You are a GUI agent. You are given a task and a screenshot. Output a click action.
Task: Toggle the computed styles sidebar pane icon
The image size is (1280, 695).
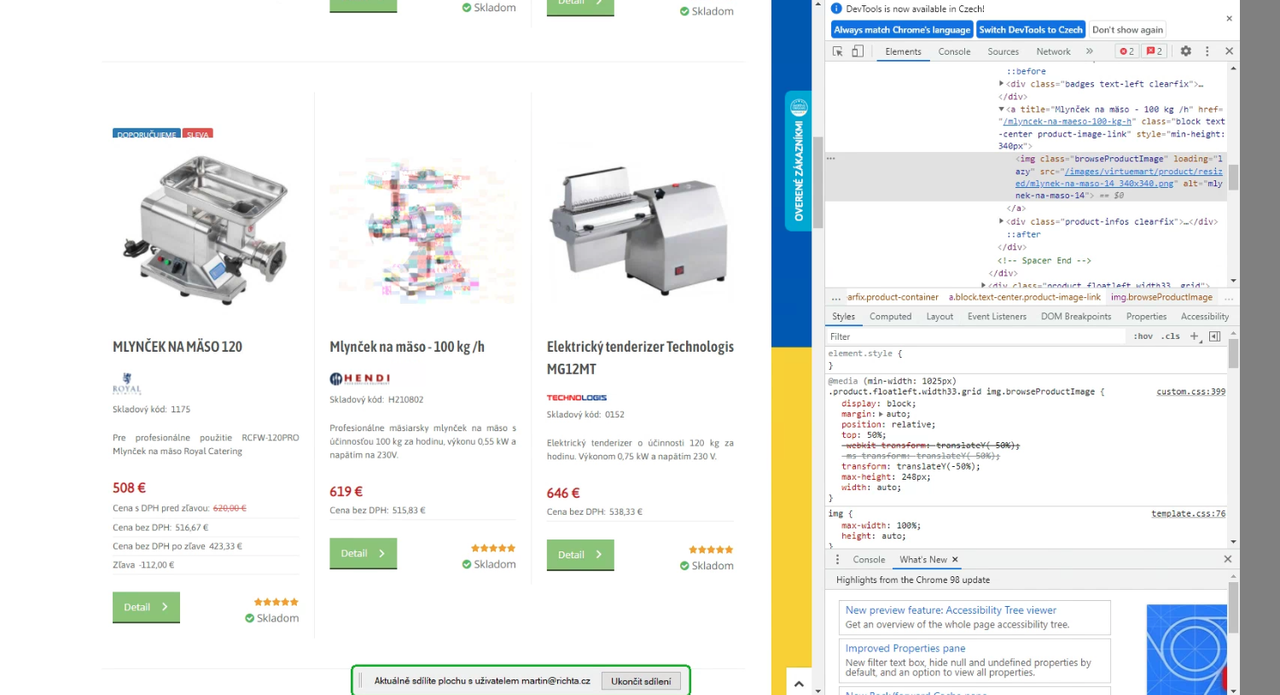pos(1214,336)
